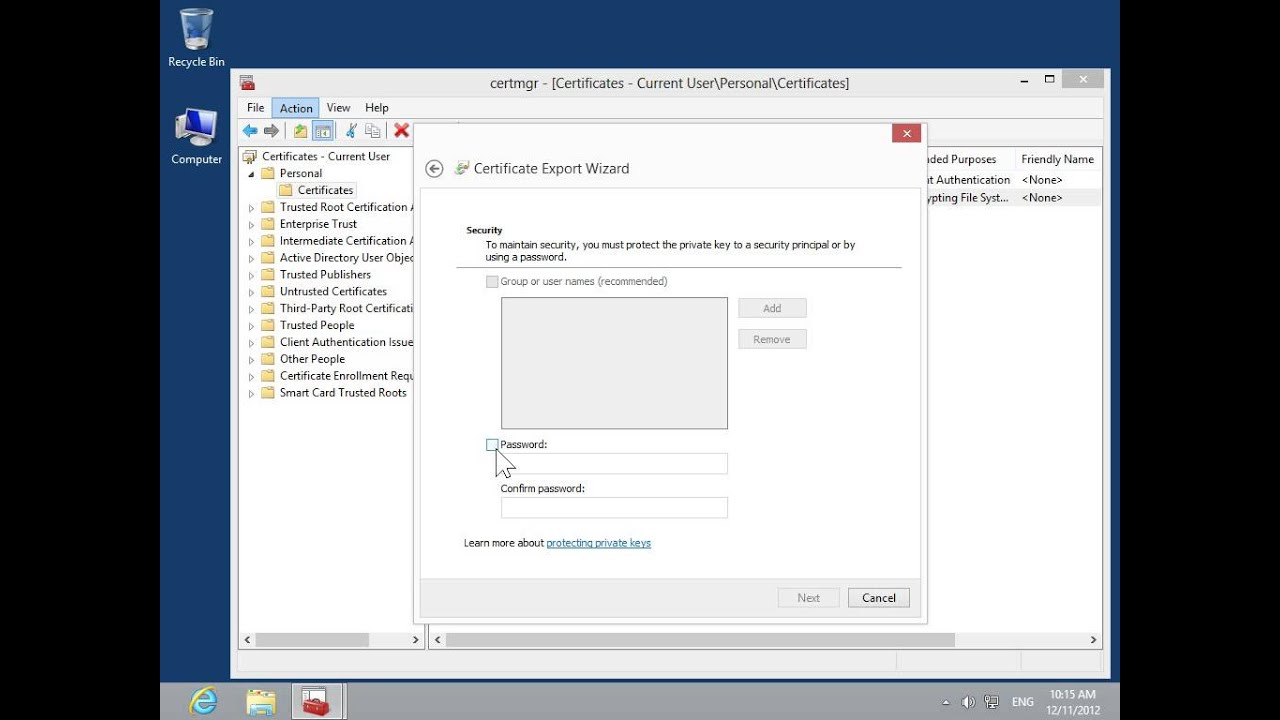
Task: Expand Active Directory User Object node
Action: click(252, 259)
